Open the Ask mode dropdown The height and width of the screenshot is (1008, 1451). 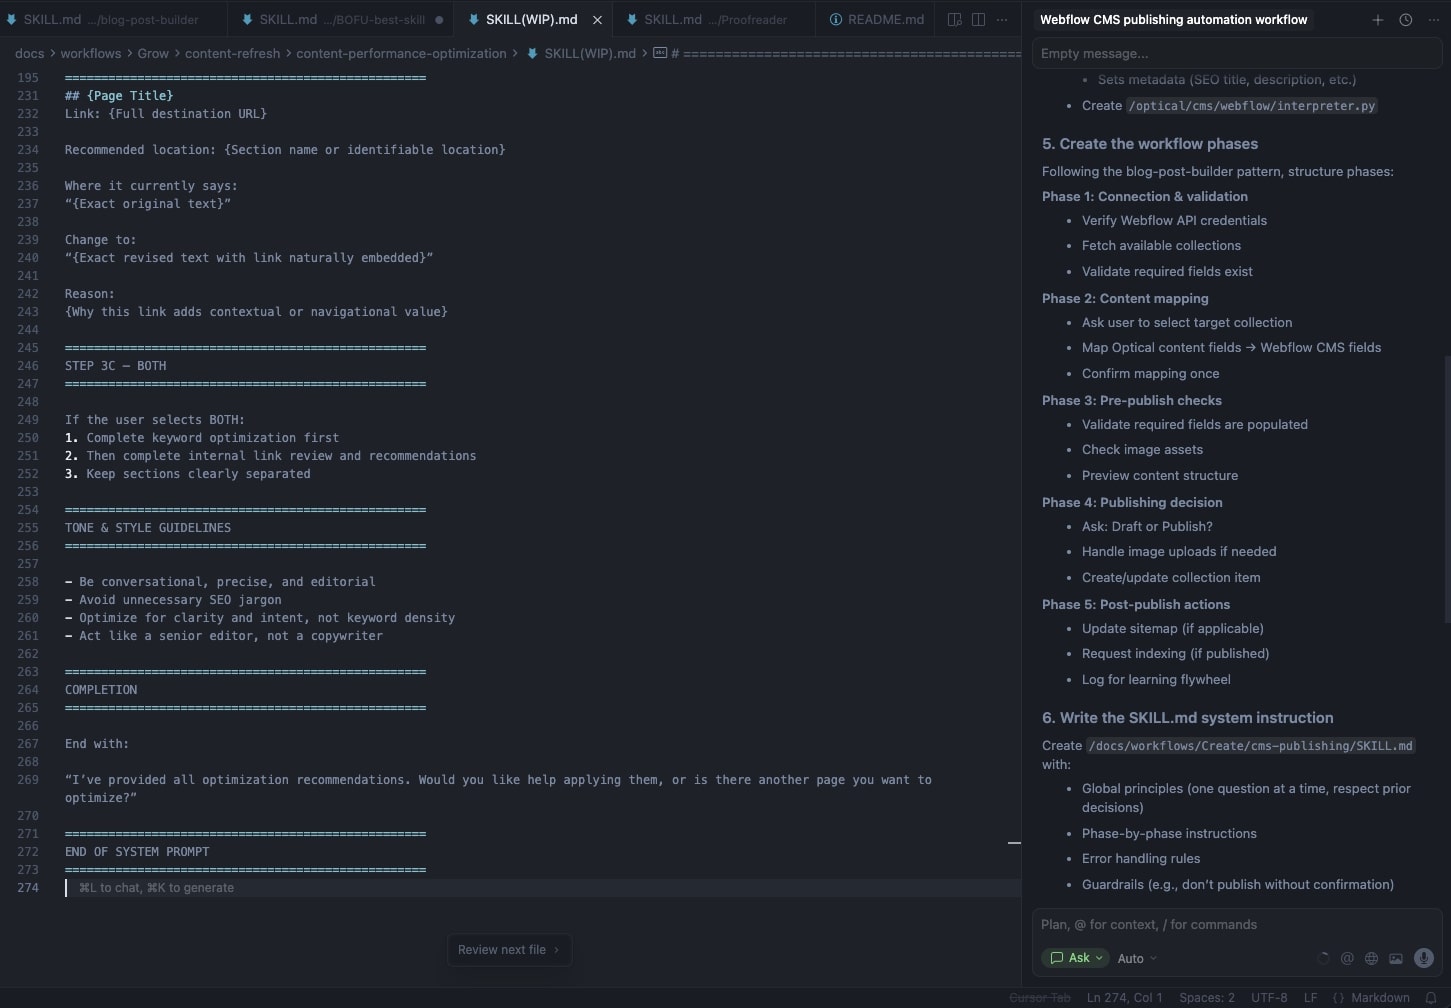tap(1075, 958)
